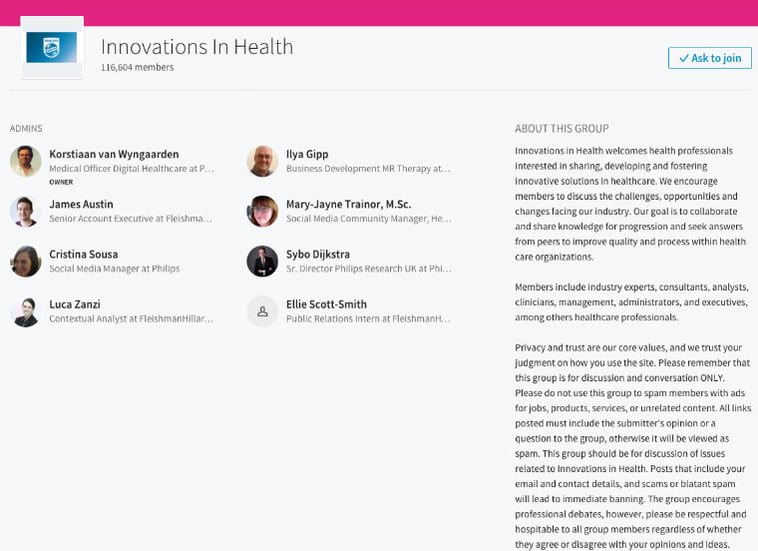758x551 pixels.
Task: Click the James Austin name link
Action: tap(81, 204)
